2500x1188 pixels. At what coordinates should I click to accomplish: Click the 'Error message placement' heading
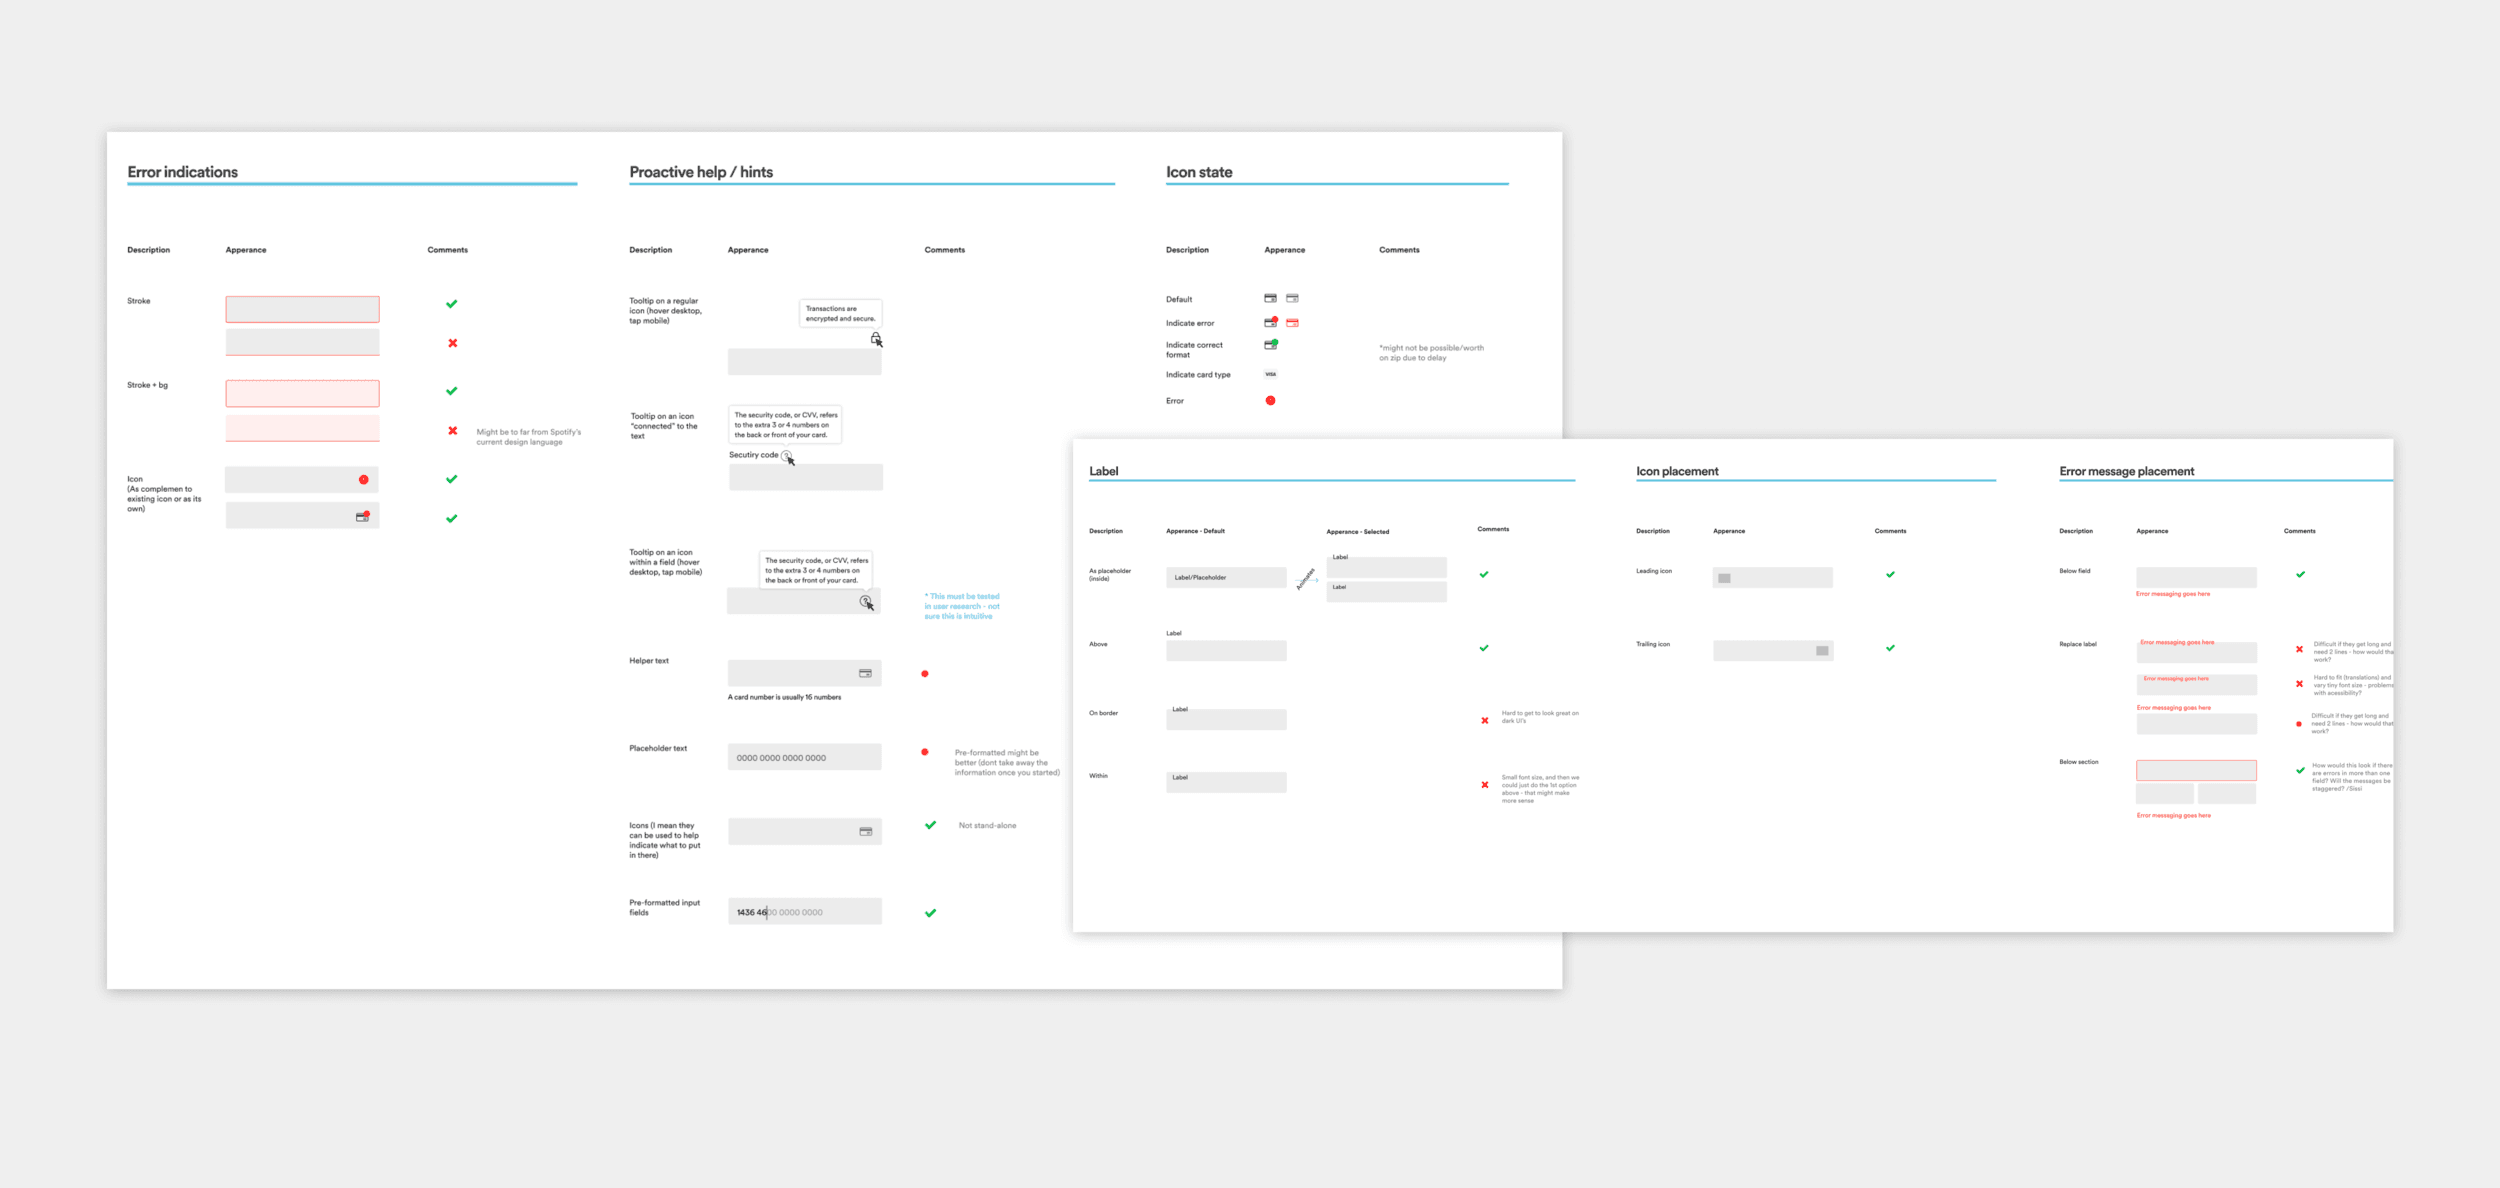pyautogui.click(x=2126, y=471)
